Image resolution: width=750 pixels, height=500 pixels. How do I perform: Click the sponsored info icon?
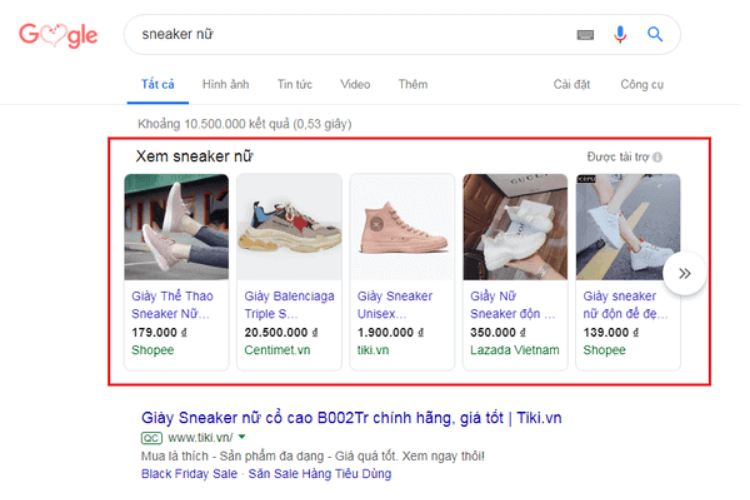click(x=658, y=157)
